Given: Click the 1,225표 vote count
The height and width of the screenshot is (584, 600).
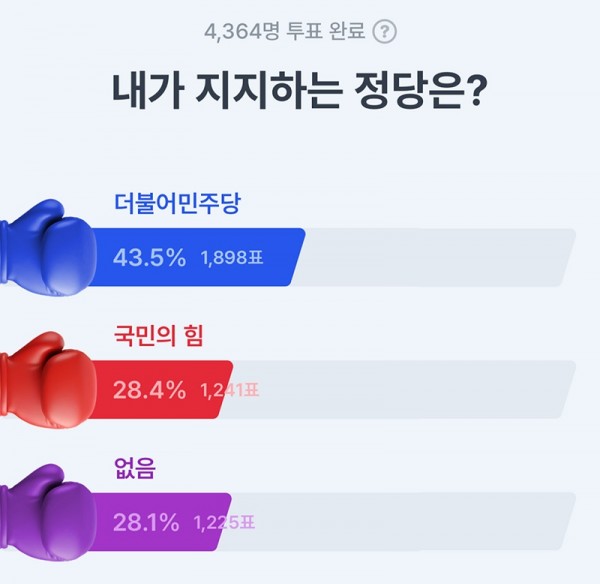Looking at the screenshot, I should tap(226, 522).
